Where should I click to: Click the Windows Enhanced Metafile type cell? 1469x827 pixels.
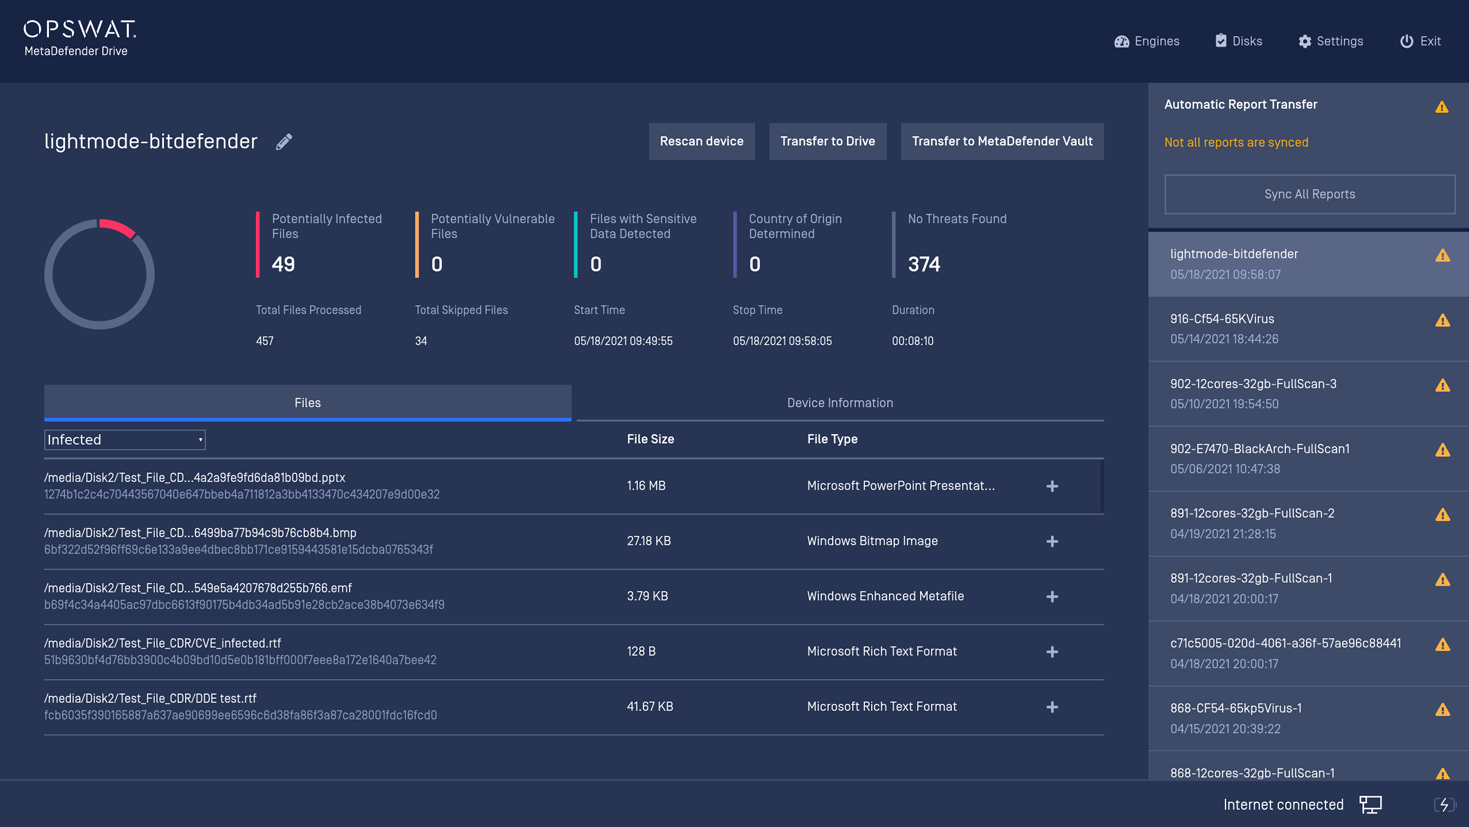[885, 596]
